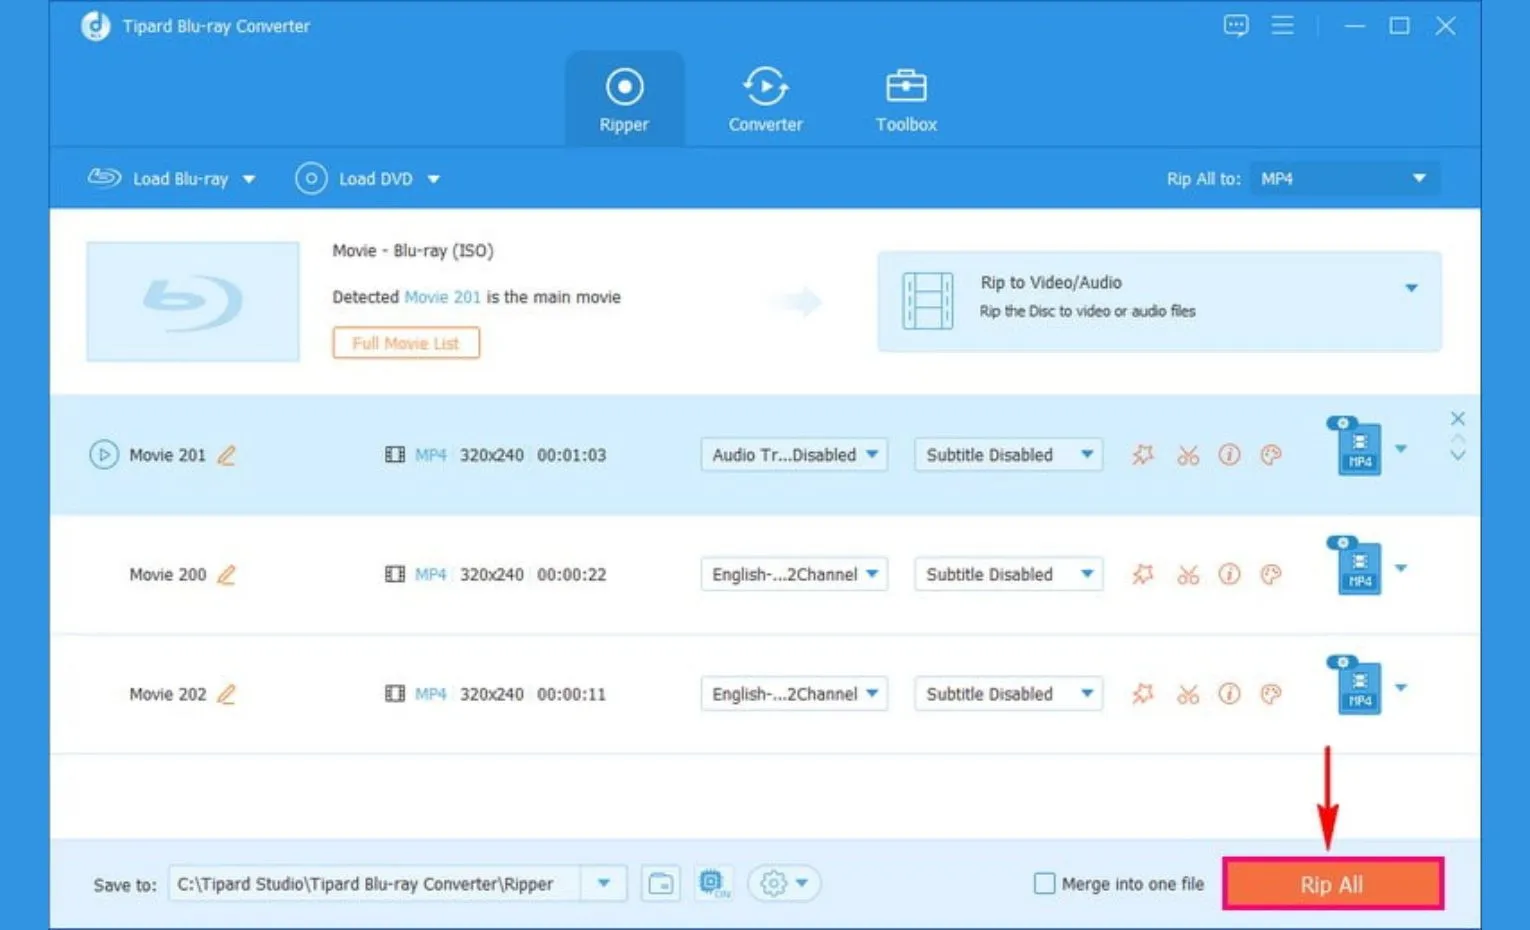Click the Rip All button
The width and height of the screenshot is (1530, 930).
1332,885
